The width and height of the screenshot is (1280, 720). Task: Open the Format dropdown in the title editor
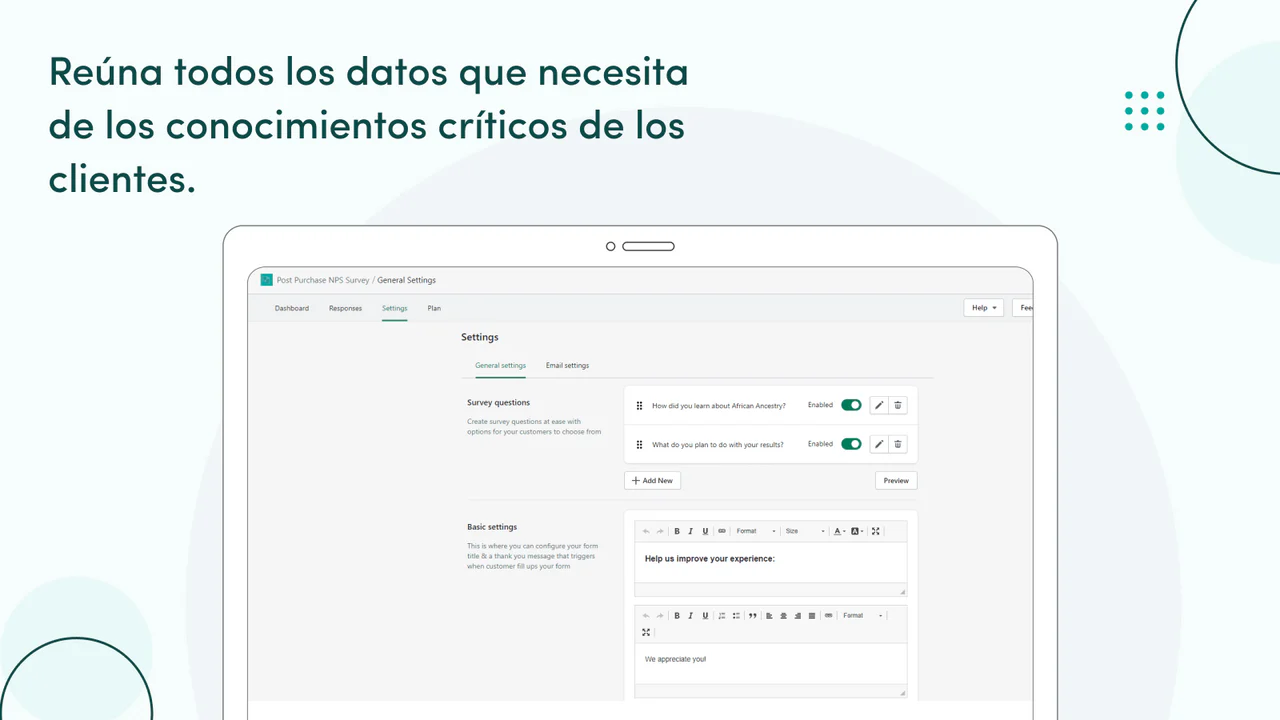pos(756,531)
